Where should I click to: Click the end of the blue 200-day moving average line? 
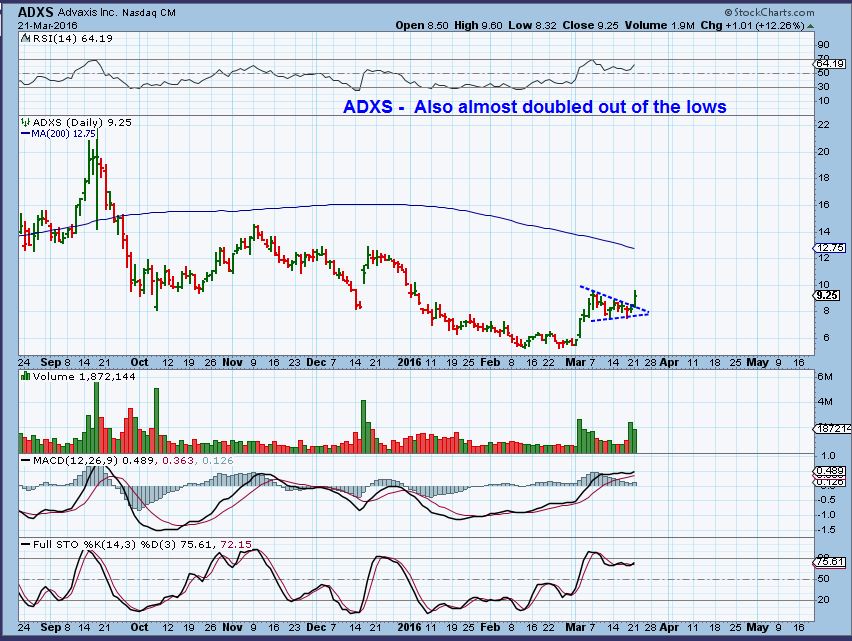[x=634, y=248]
